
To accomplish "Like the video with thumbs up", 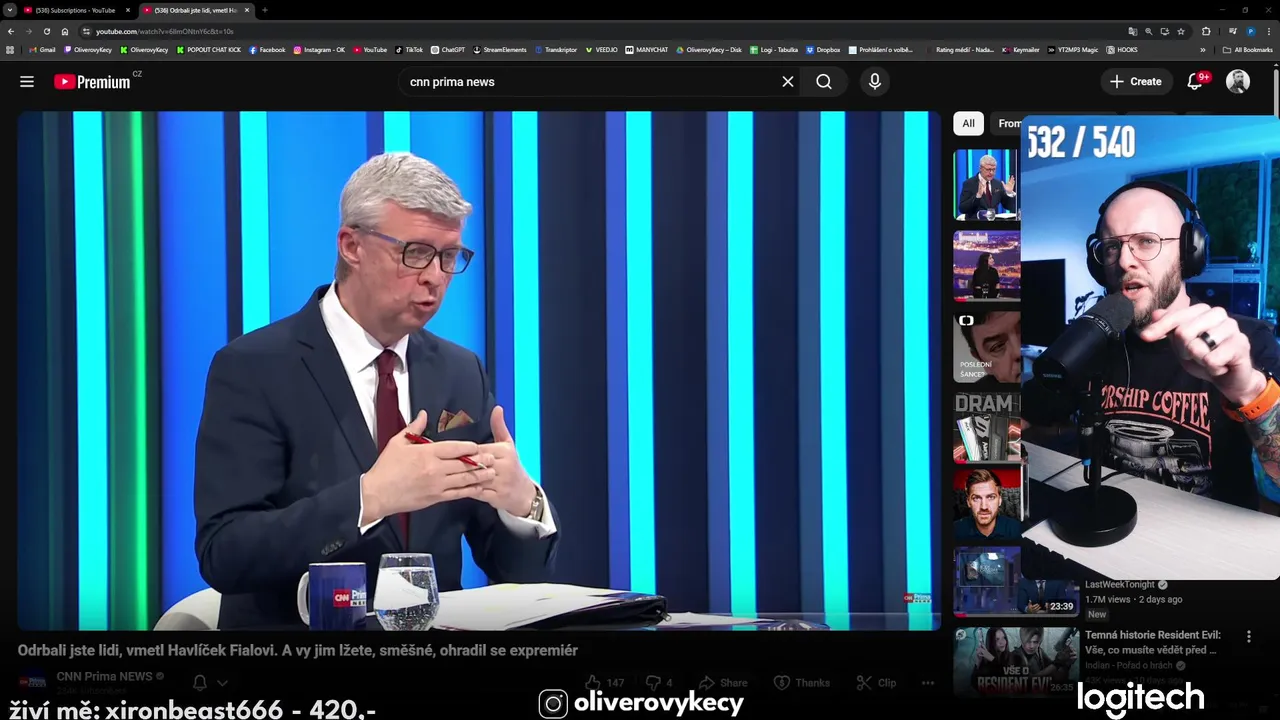I will pos(604,683).
